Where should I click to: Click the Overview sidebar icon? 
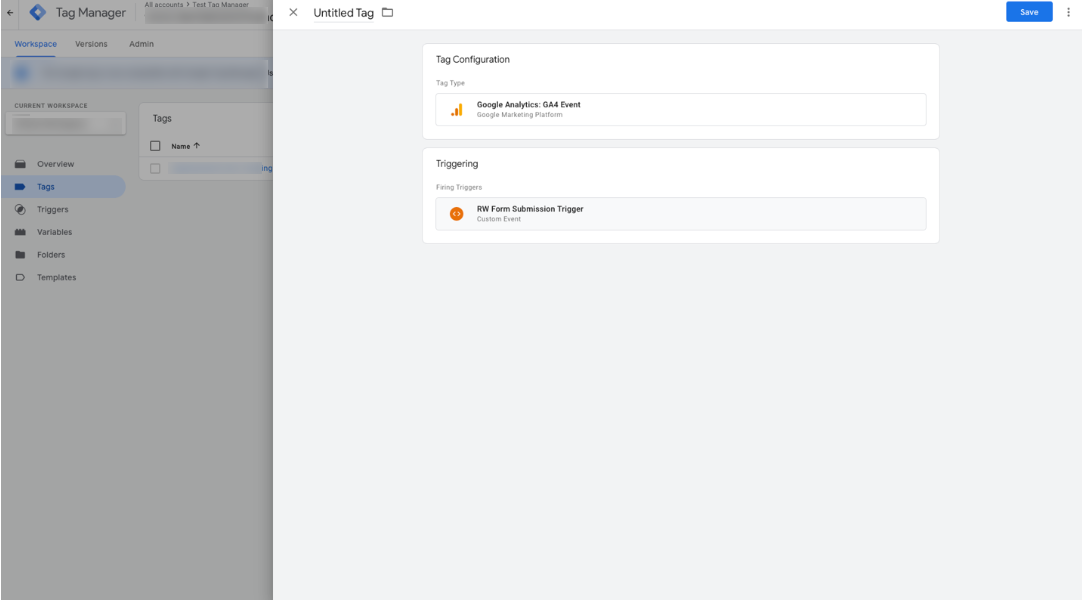(20, 164)
